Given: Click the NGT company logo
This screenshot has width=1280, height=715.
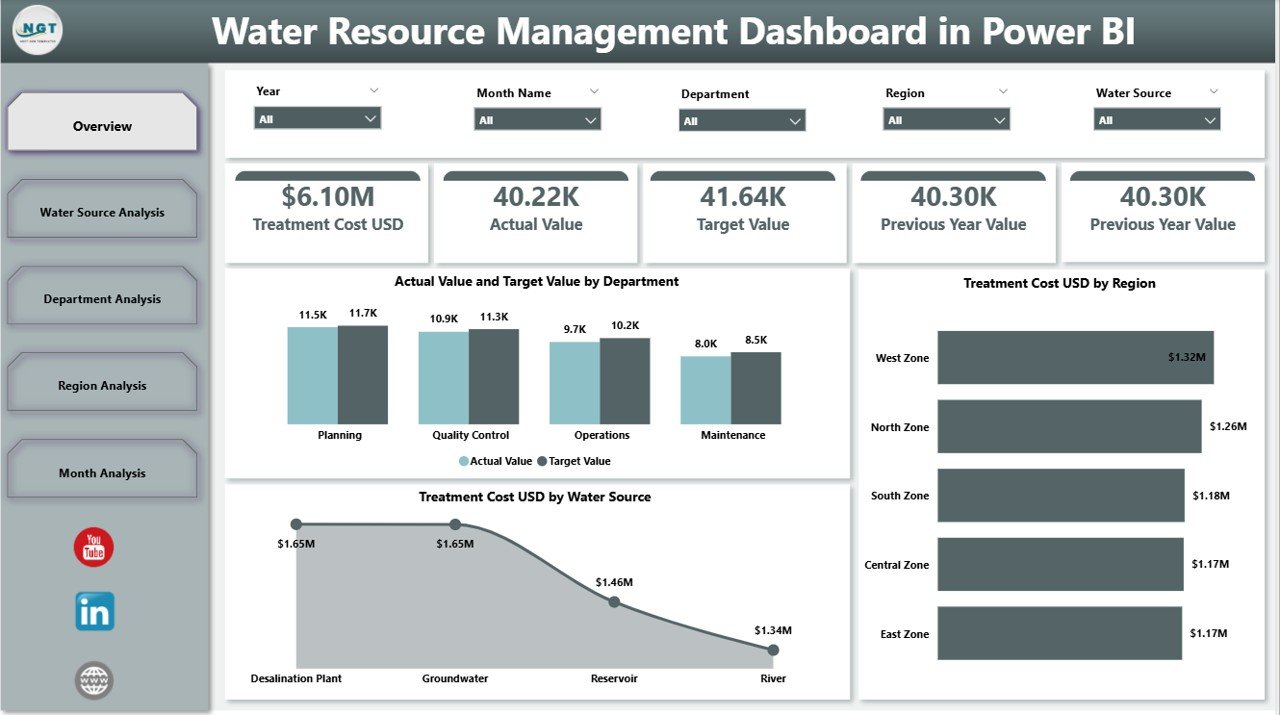Looking at the screenshot, I should click(36, 30).
